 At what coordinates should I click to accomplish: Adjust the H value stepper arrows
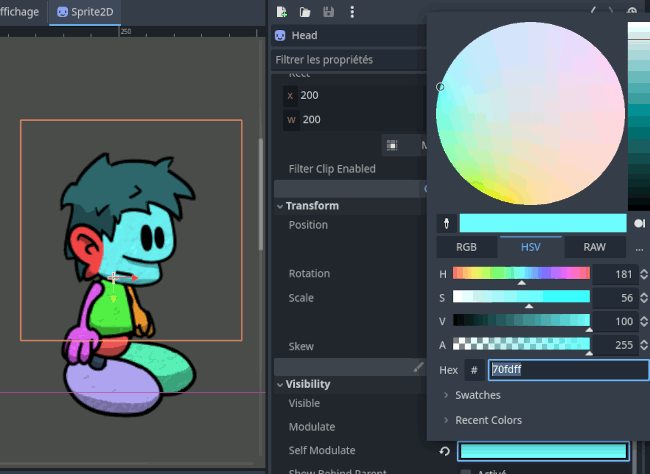point(644,274)
